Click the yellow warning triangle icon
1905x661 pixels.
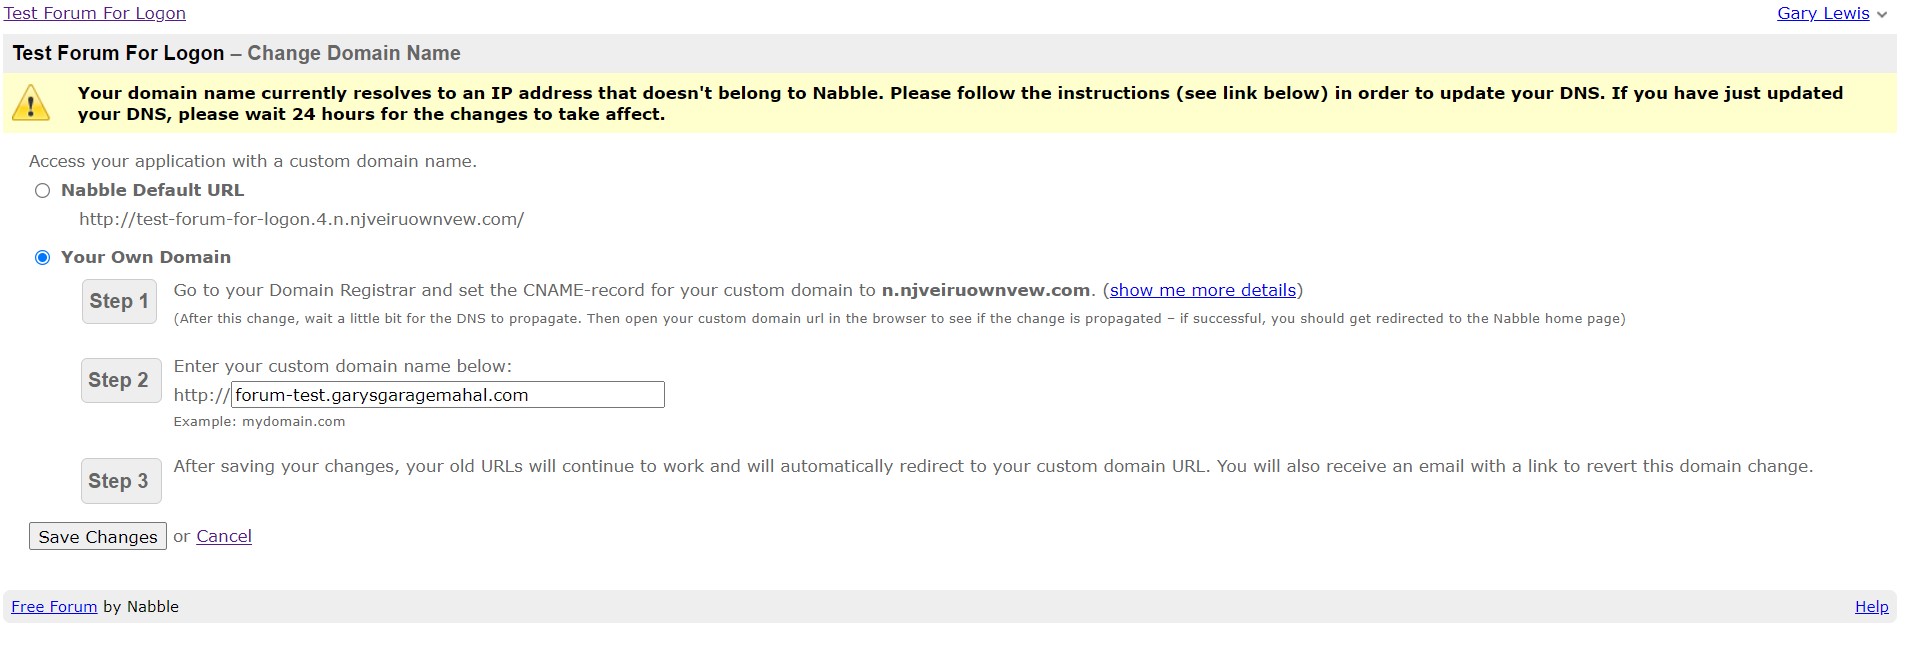click(31, 103)
